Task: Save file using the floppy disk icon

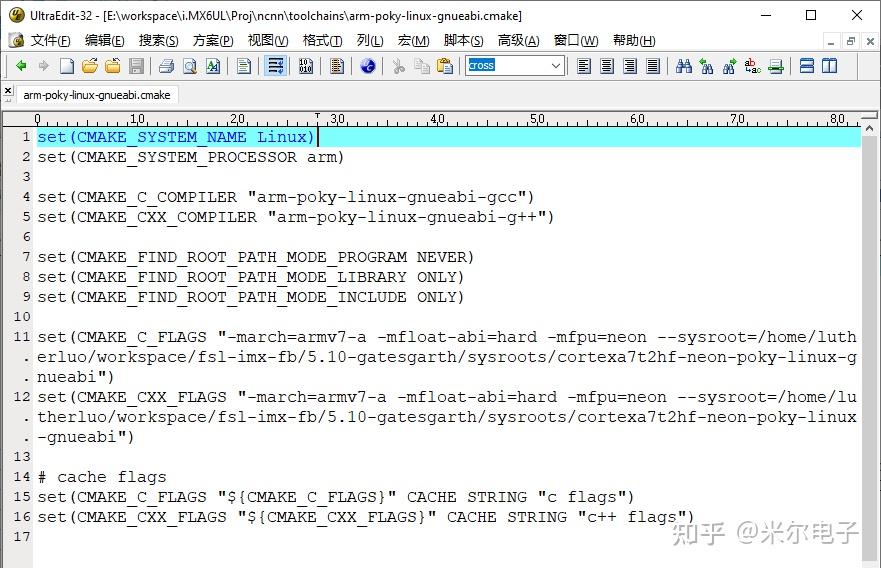Action: tap(136, 66)
